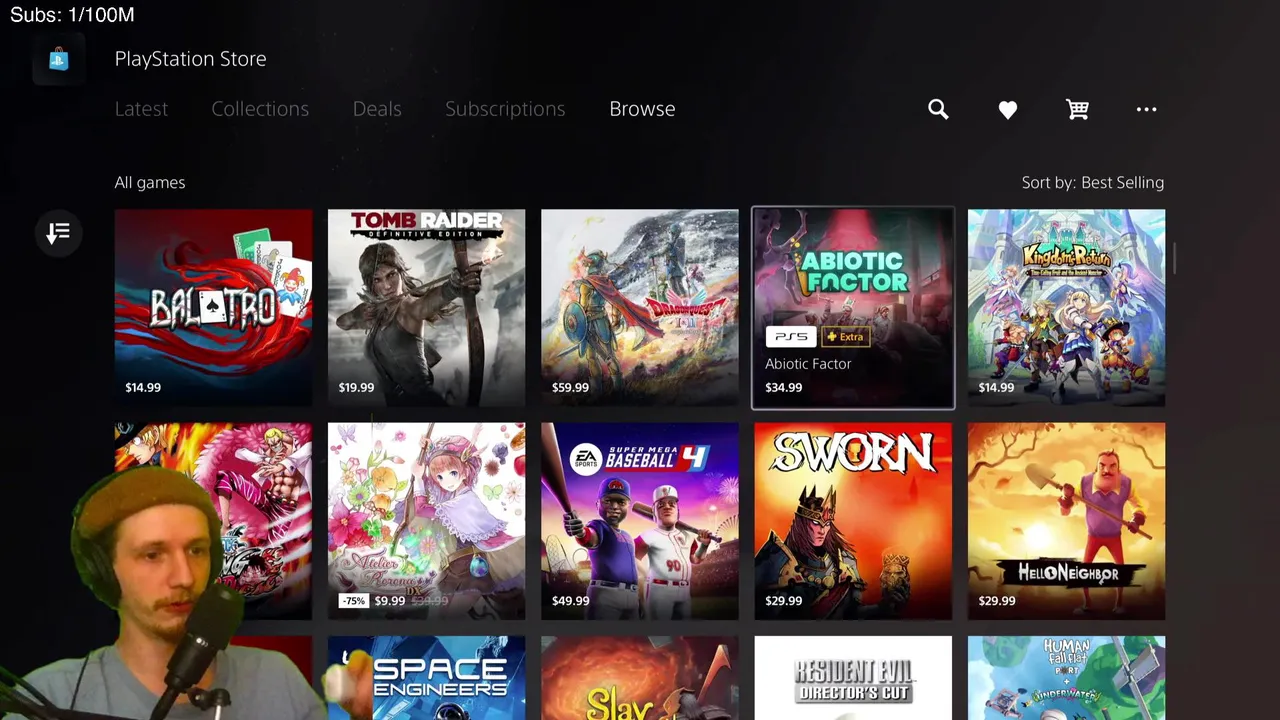Switch to the Subscriptions tab

(x=505, y=109)
